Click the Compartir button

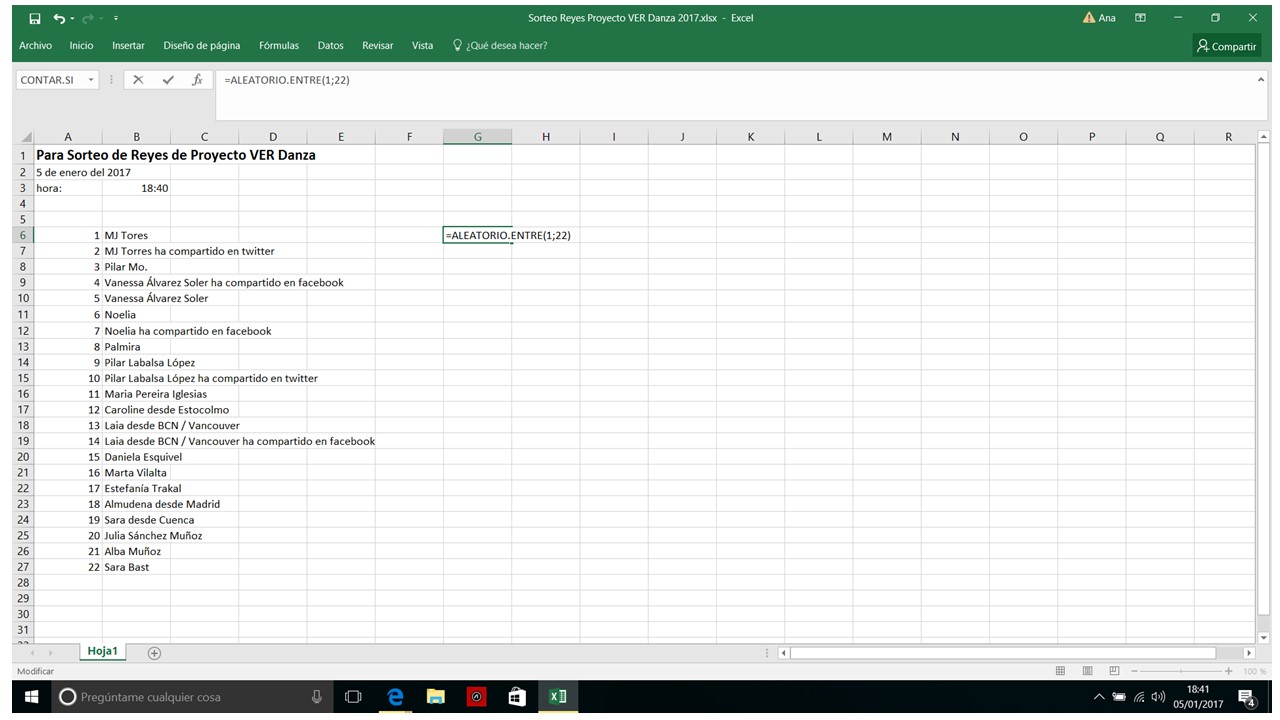[1226, 46]
